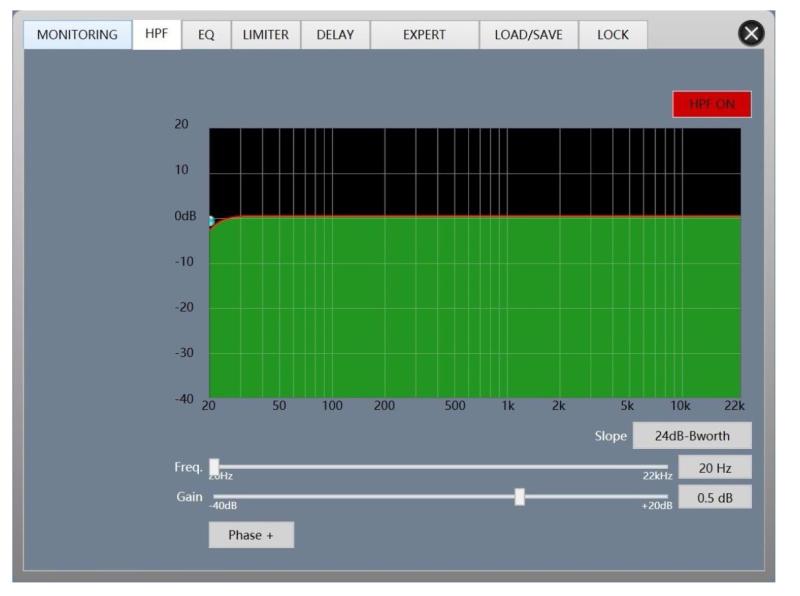This screenshot has height=596, width=800.
Task: Close the HPF settings window
Action: [x=750, y=34]
